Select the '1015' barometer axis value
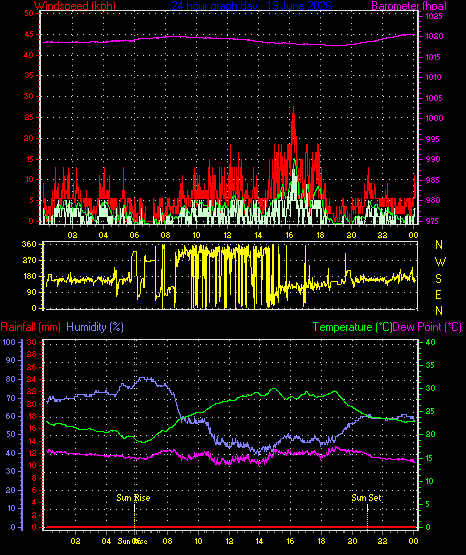The image size is (466, 555). tap(434, 57)
